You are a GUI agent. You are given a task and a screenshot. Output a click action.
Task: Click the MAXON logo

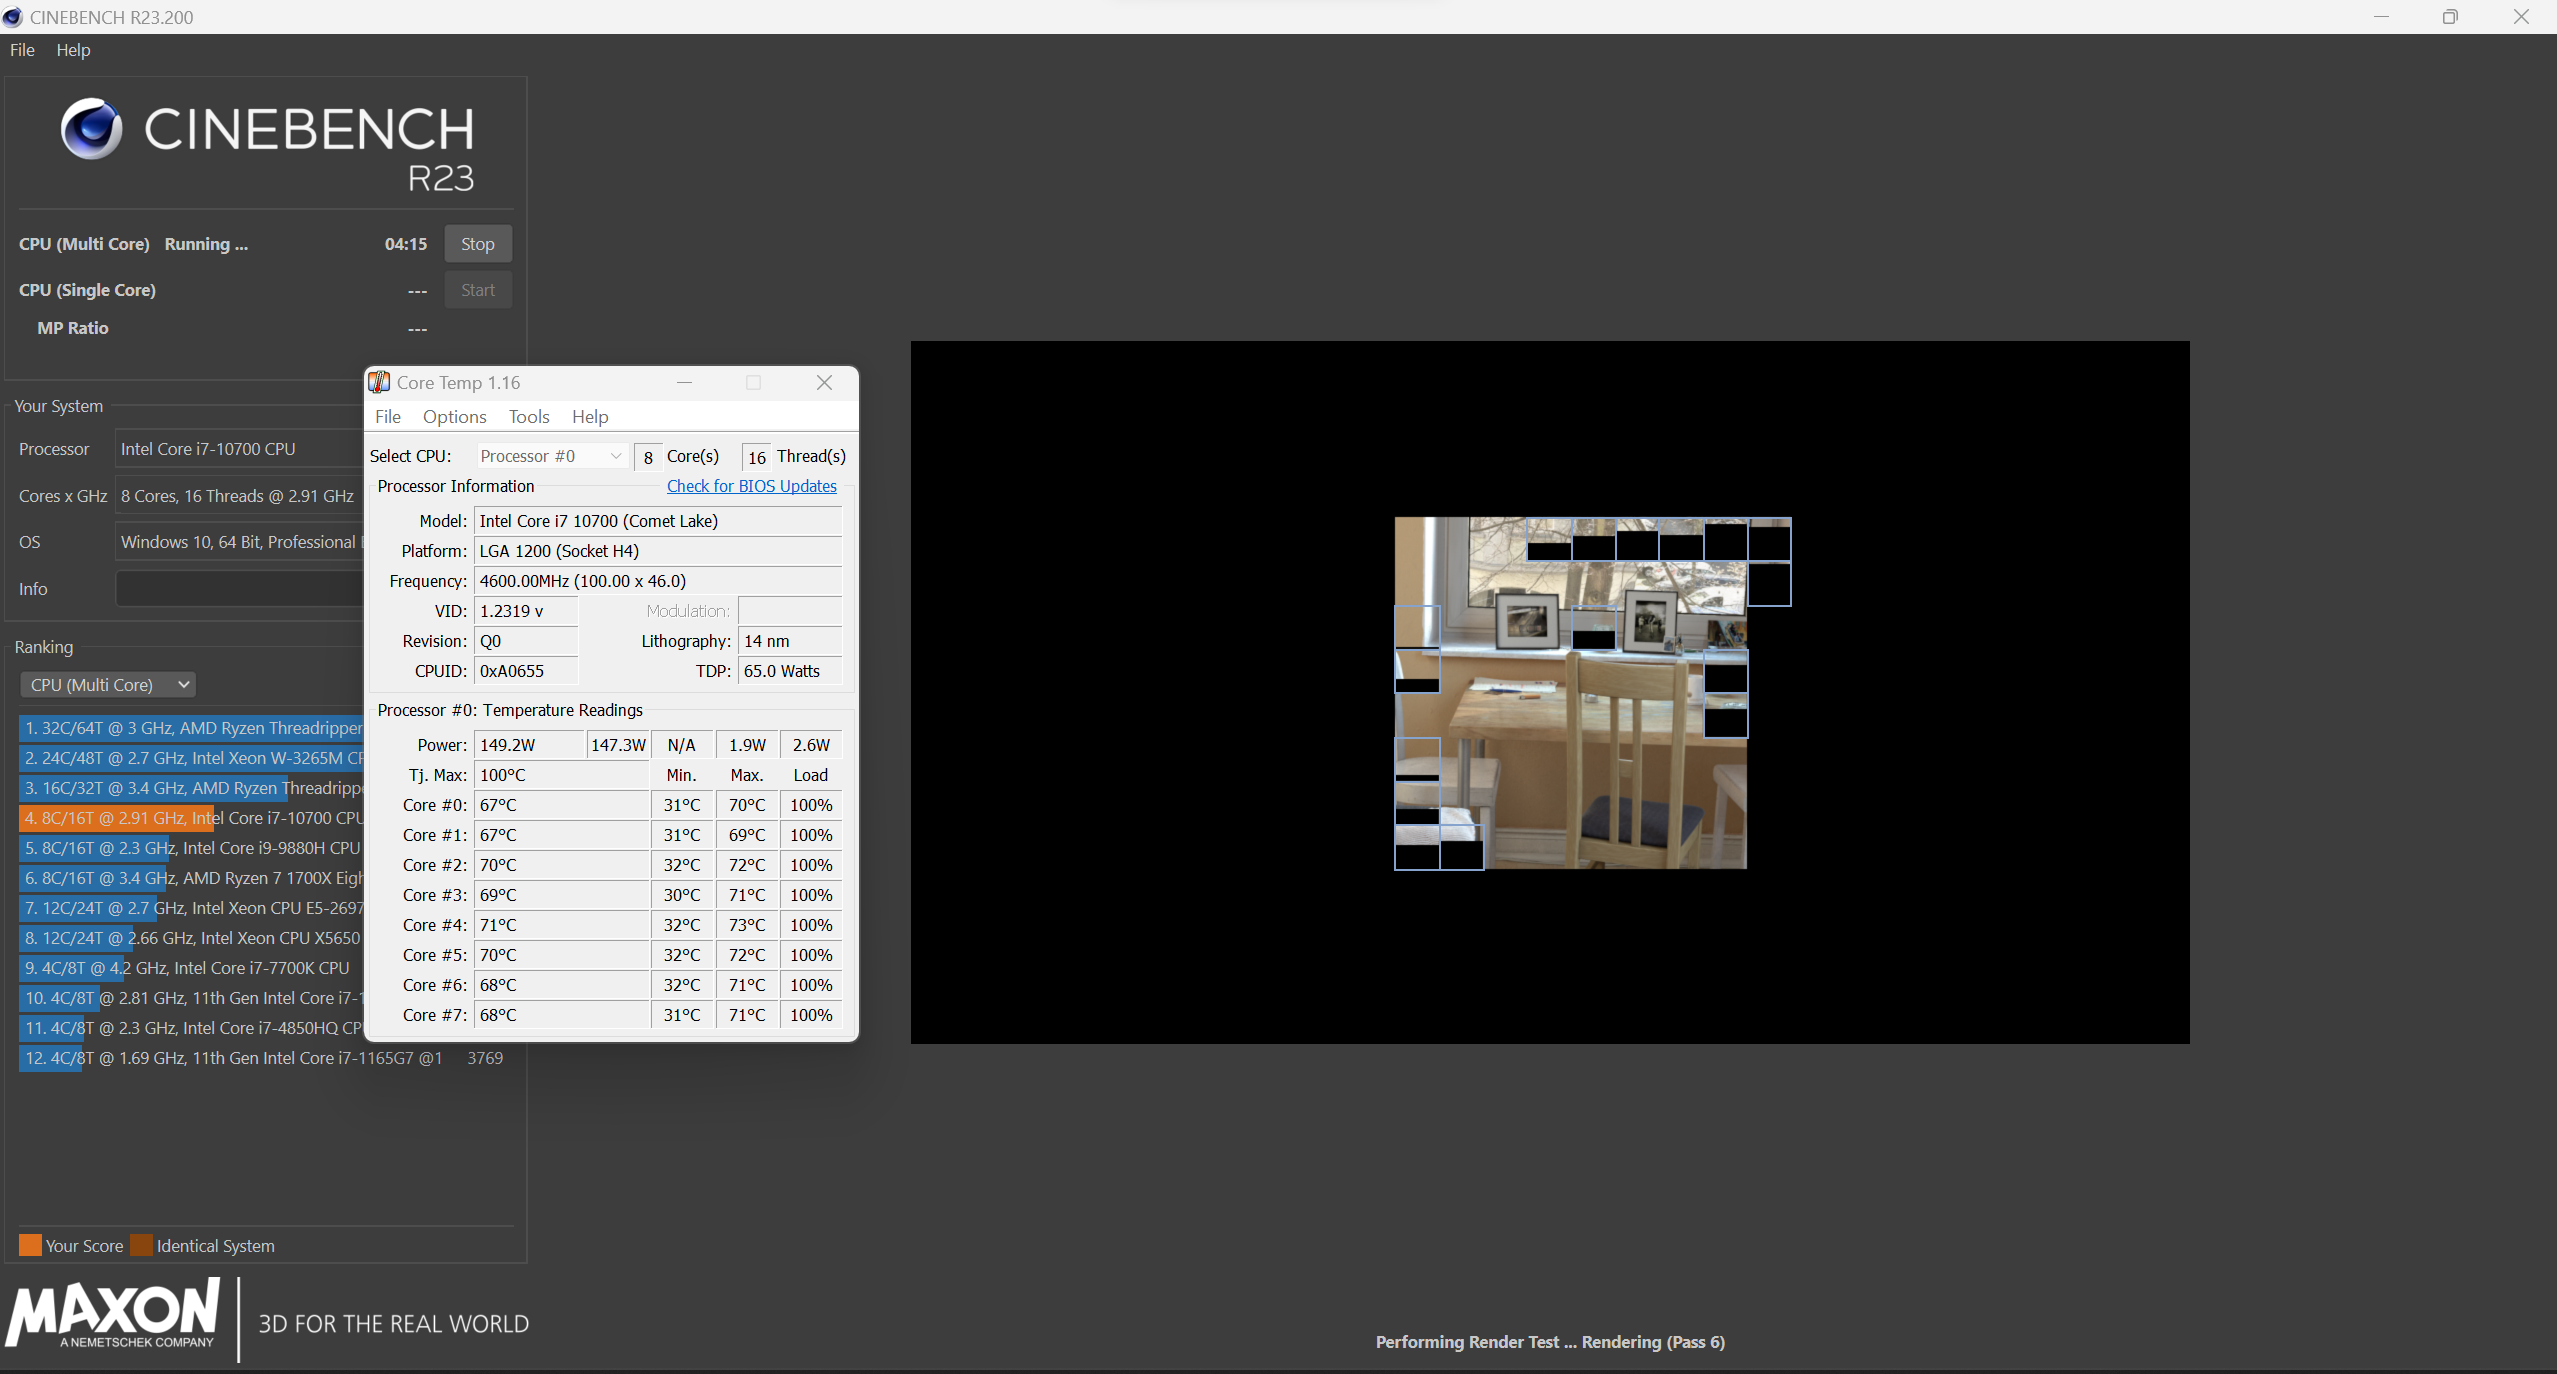point(113,1314)
